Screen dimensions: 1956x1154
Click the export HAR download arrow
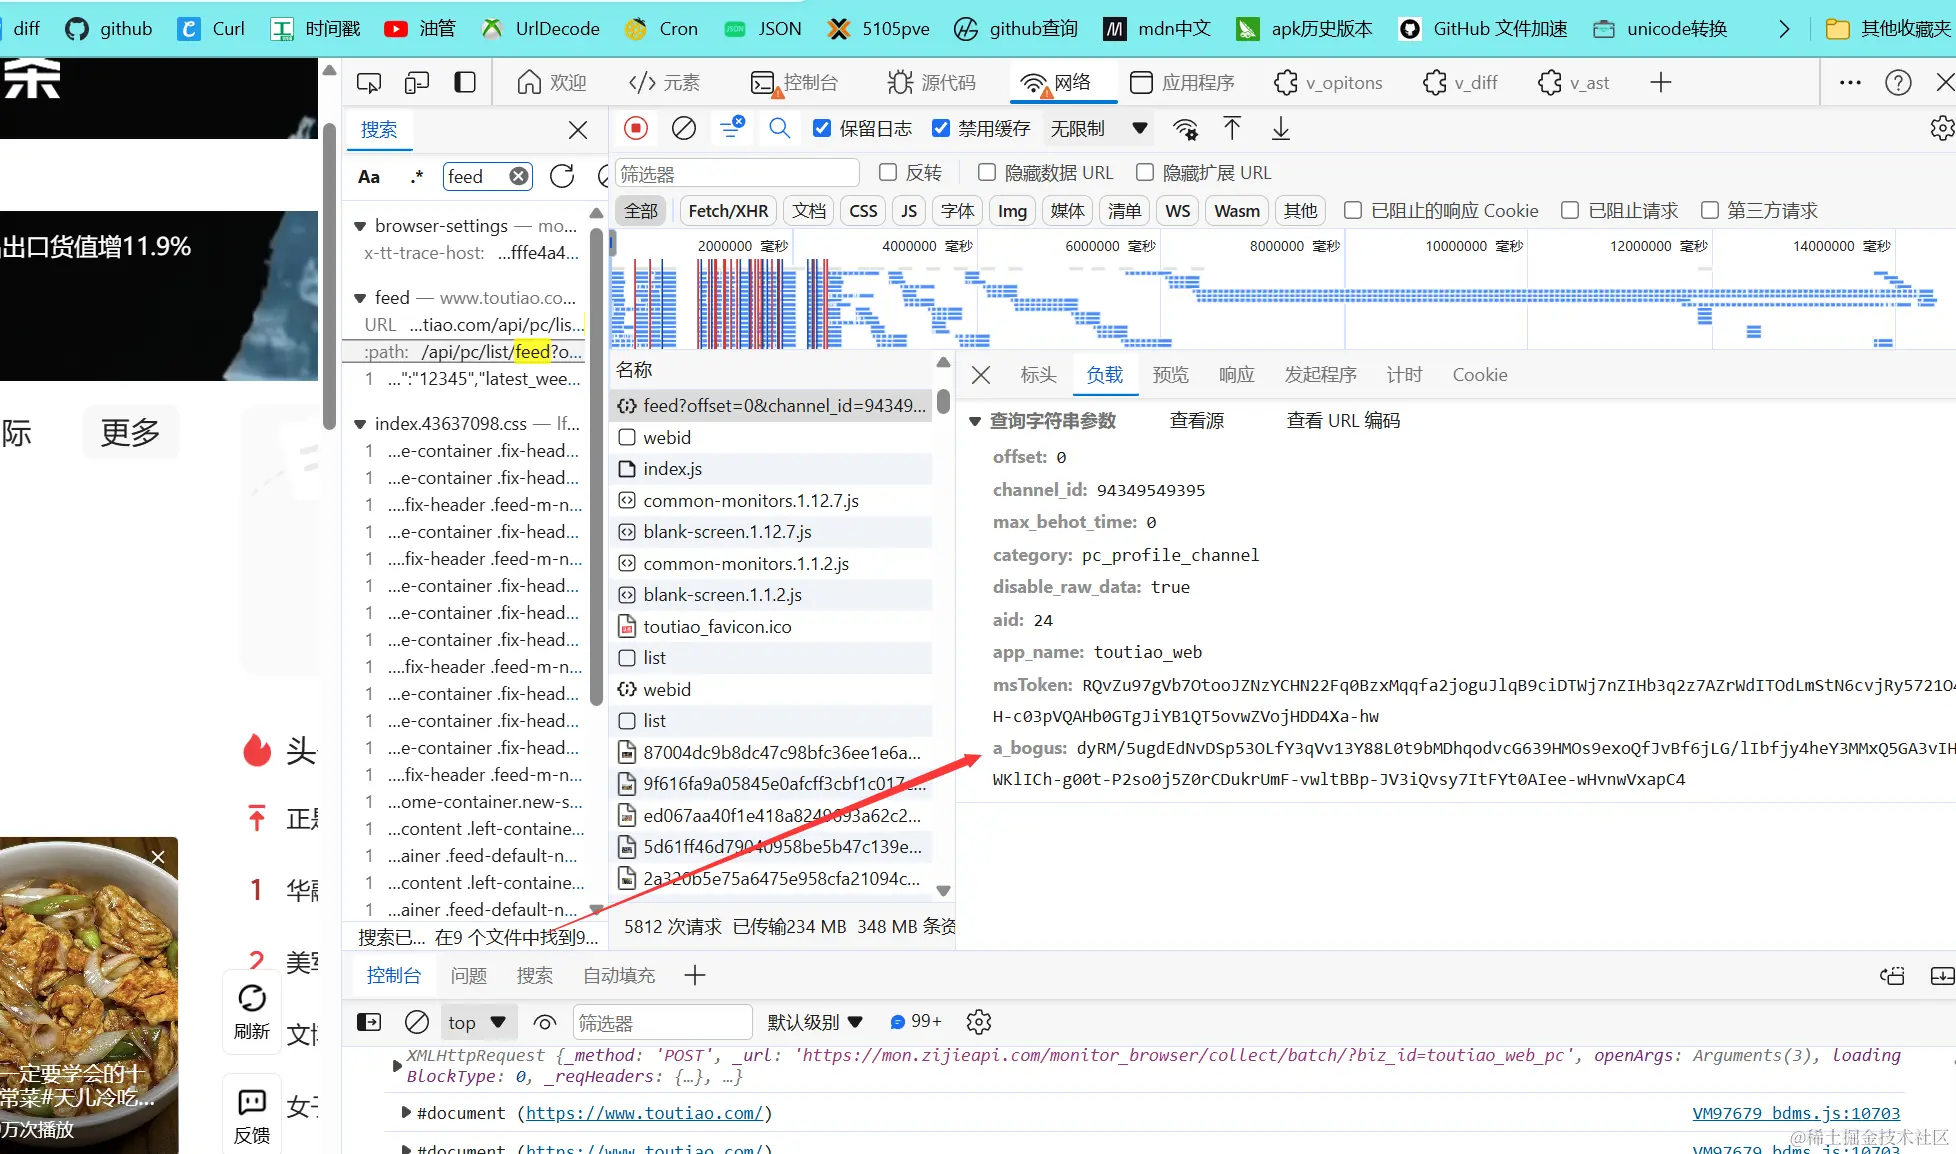coord(1280,128)
